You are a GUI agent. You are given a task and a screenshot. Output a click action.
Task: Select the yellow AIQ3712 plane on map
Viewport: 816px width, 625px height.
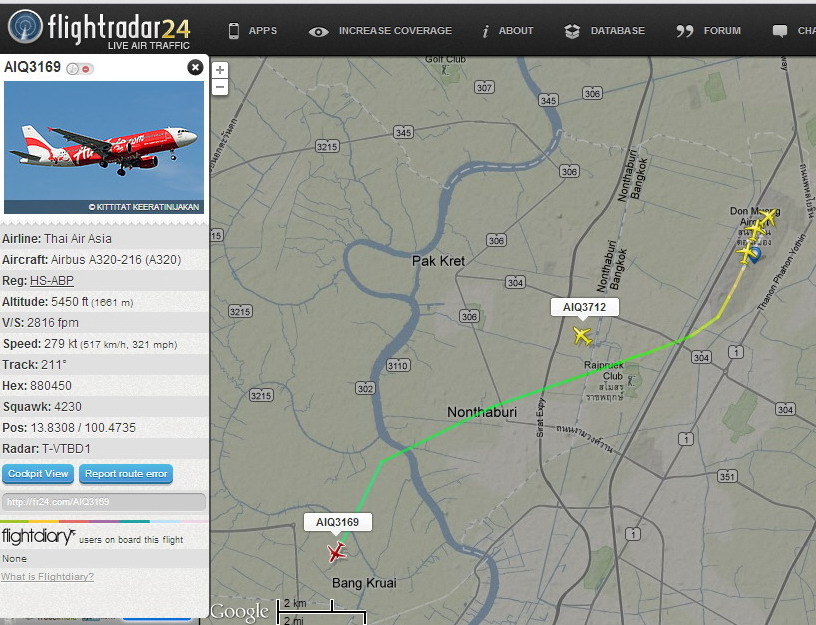coord(582,336)
